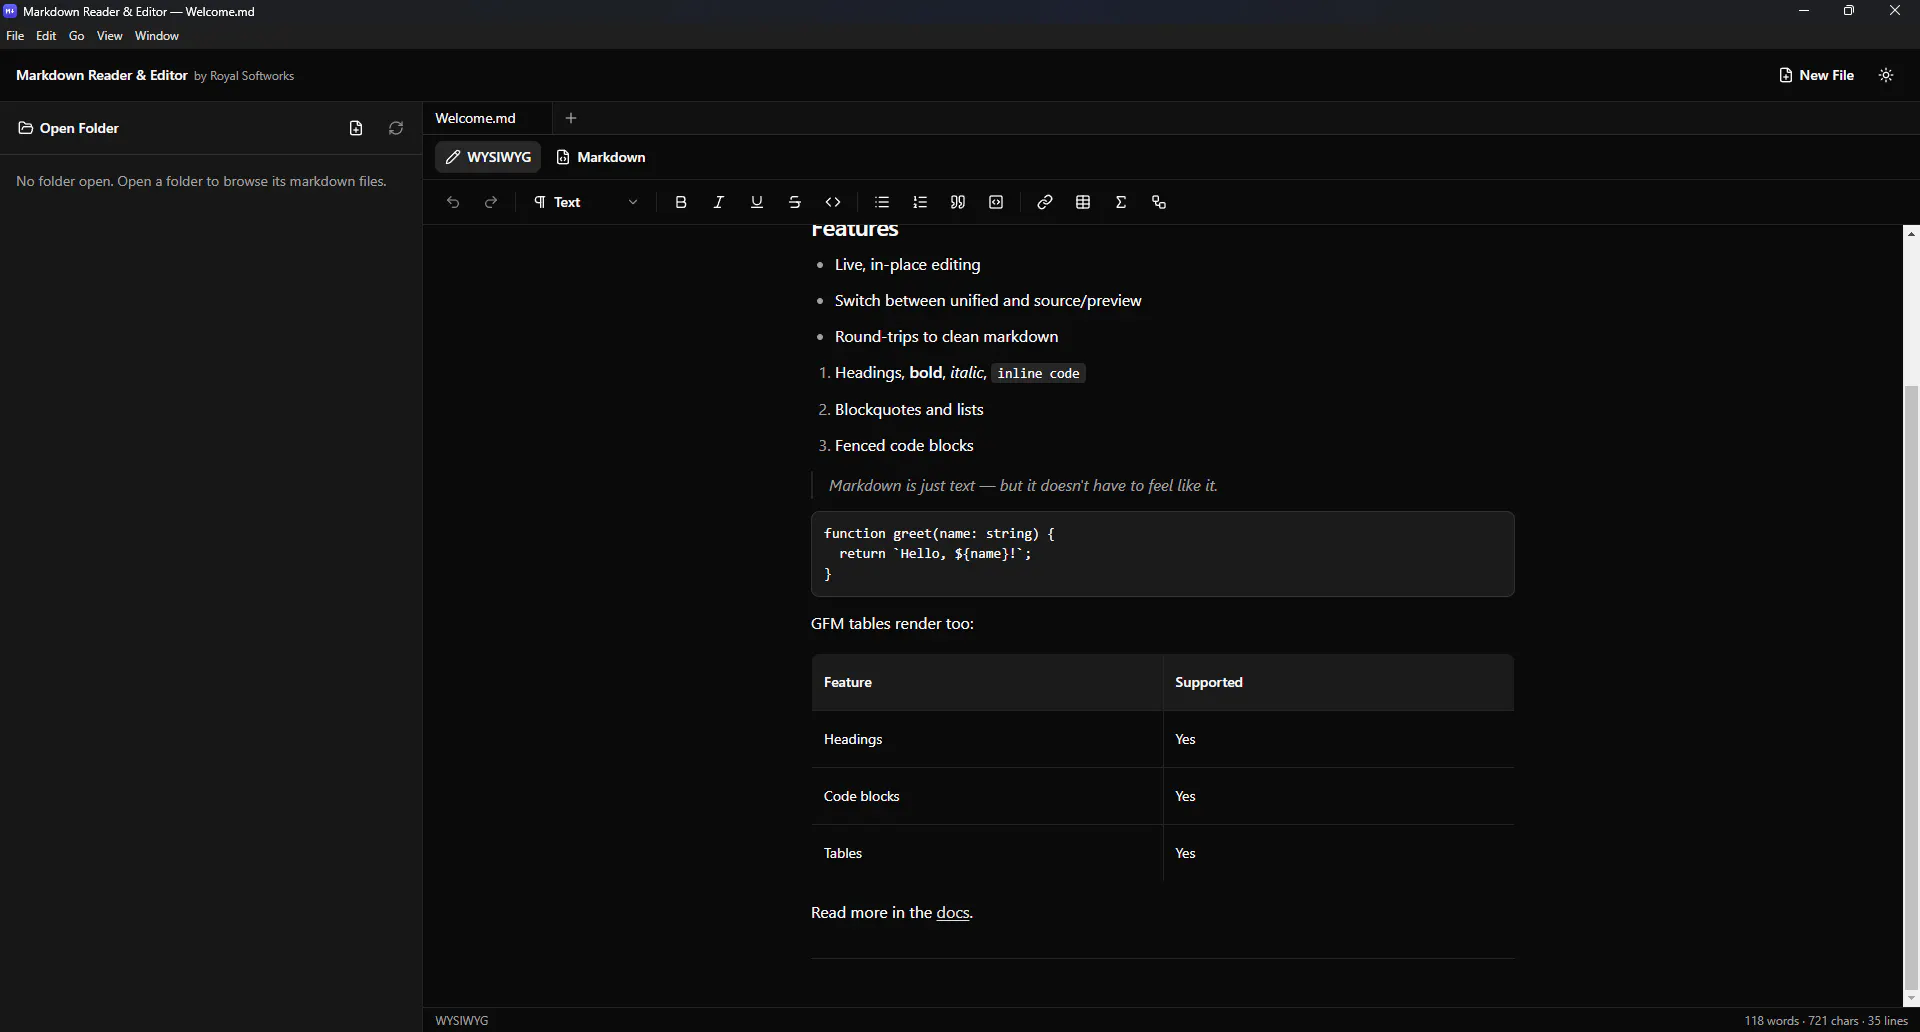Select the Welcome.md tab
The height and width of the screenshot is (1032, 1920).
pos(487,119)
